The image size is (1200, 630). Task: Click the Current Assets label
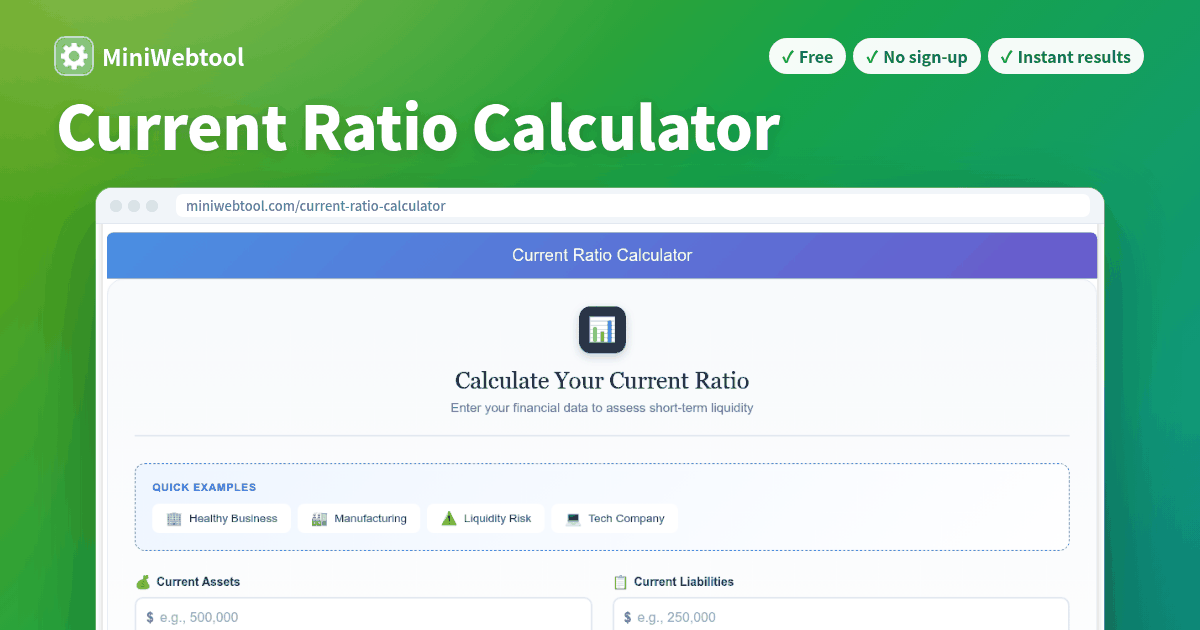coord(198,582)
